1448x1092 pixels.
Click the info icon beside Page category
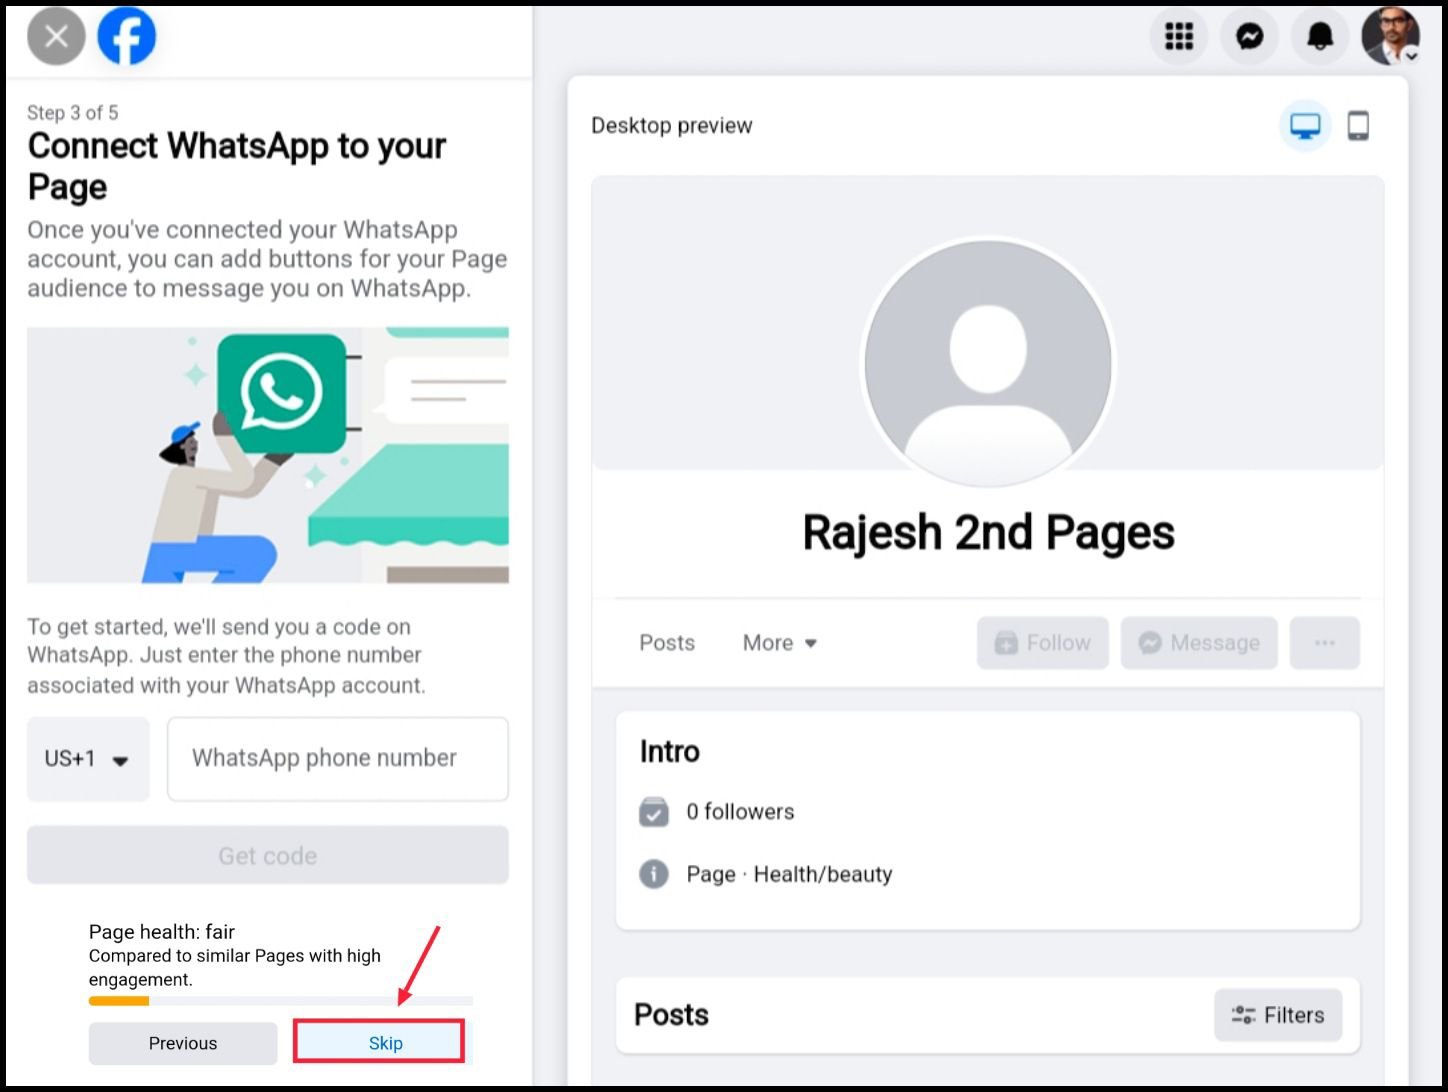654,875
